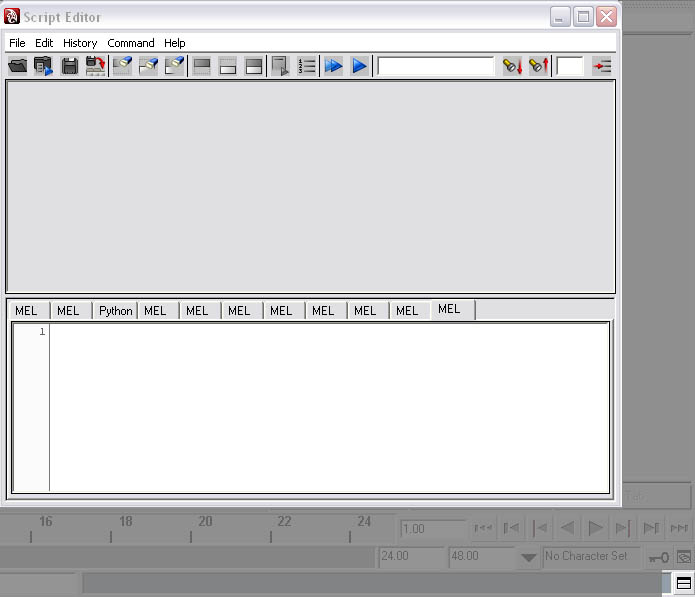
Task: Play backwards in Maya timeline
Action: (567, 528)
